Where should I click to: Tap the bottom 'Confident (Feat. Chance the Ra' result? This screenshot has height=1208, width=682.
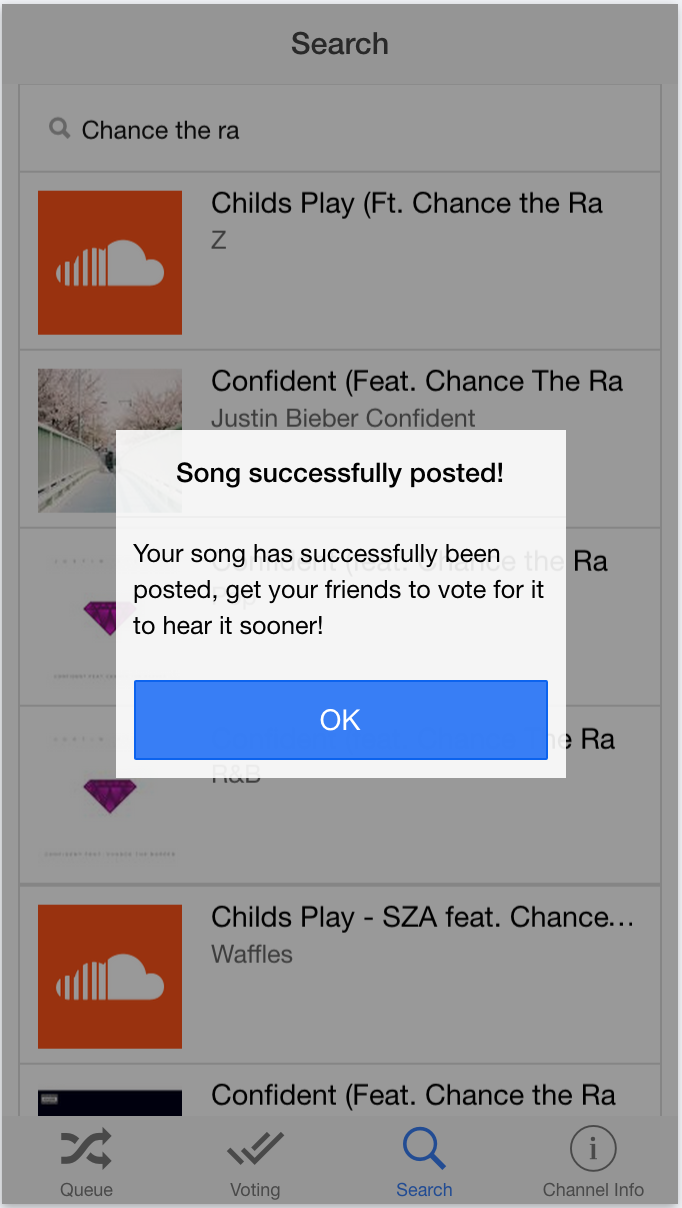coord(413,1096)
